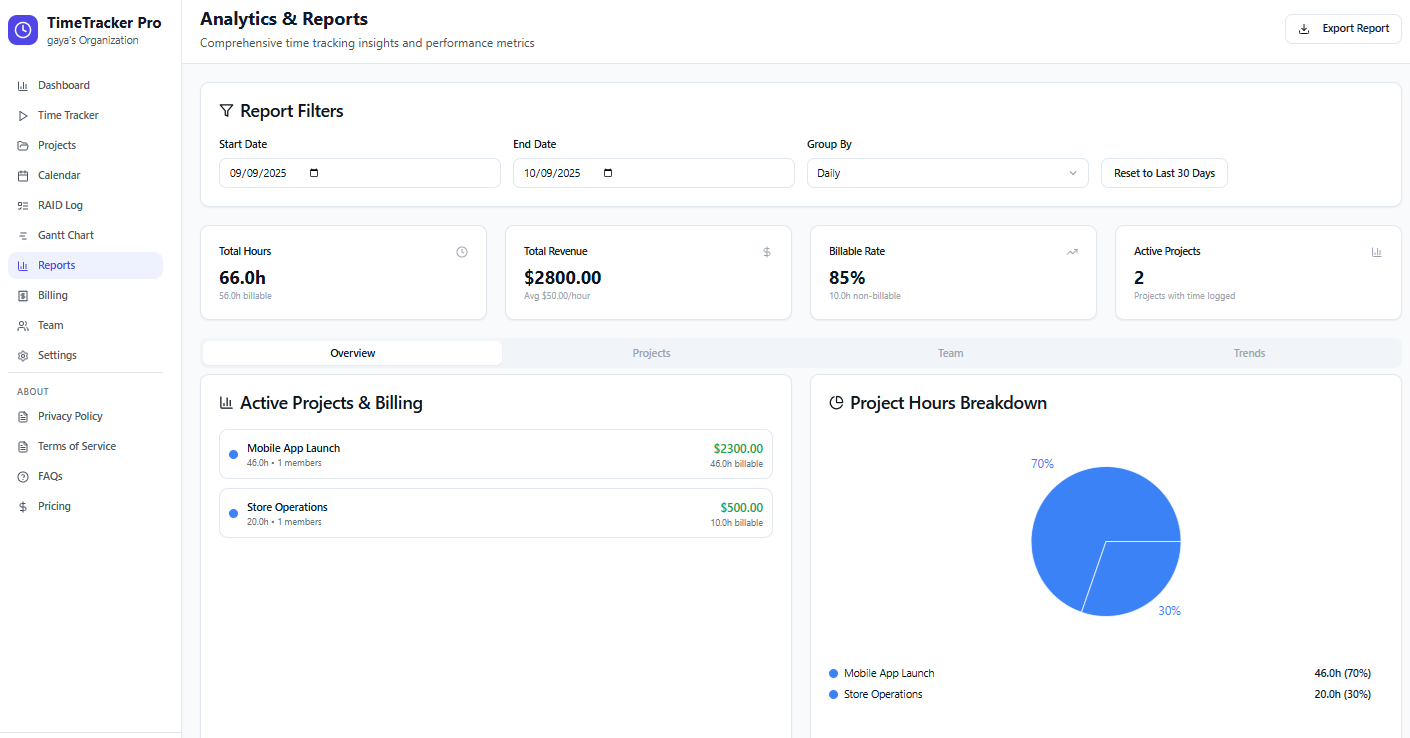Click the clock icon on Total Hours card
Image resolution: width=1410 pixels, height=738 pixels.
(461, 252)
